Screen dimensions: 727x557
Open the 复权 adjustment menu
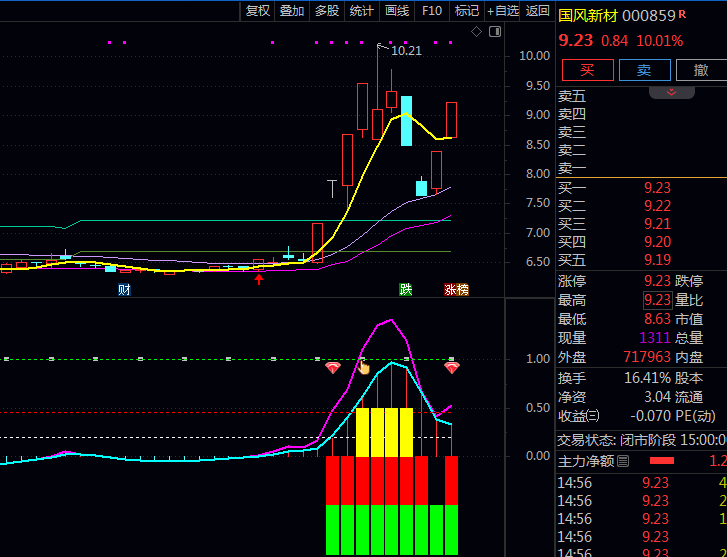tap(258, 11)
